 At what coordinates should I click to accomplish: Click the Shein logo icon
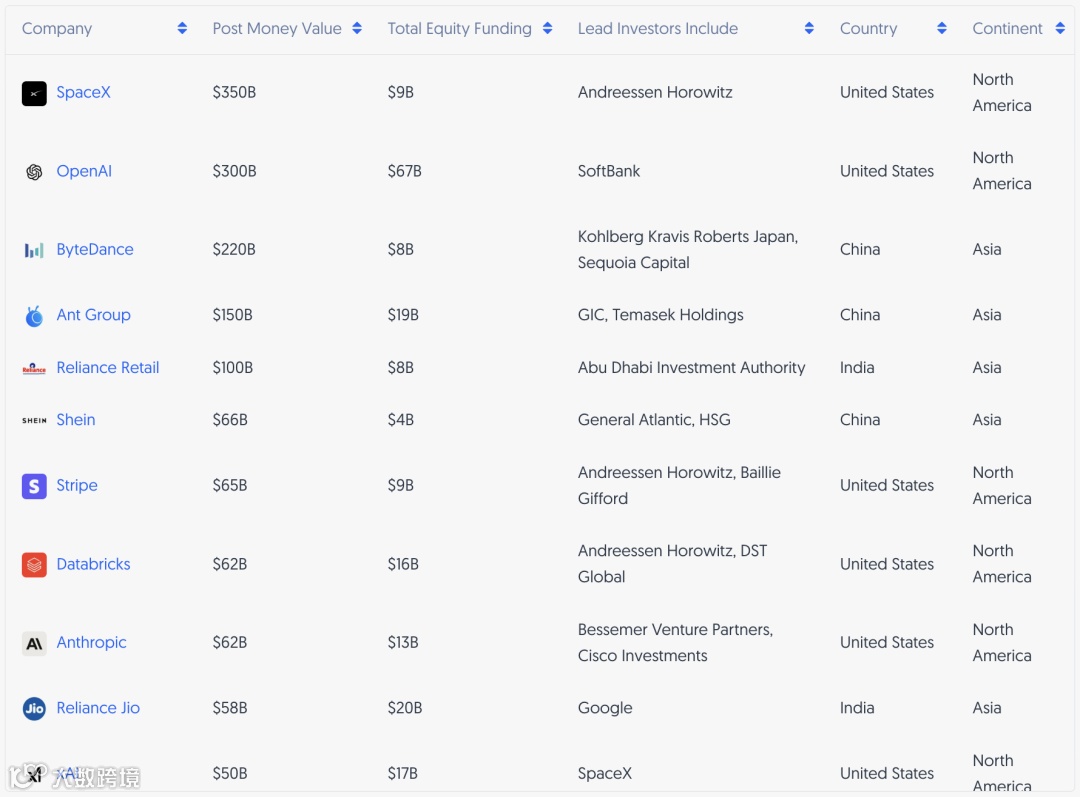(34, 421)
